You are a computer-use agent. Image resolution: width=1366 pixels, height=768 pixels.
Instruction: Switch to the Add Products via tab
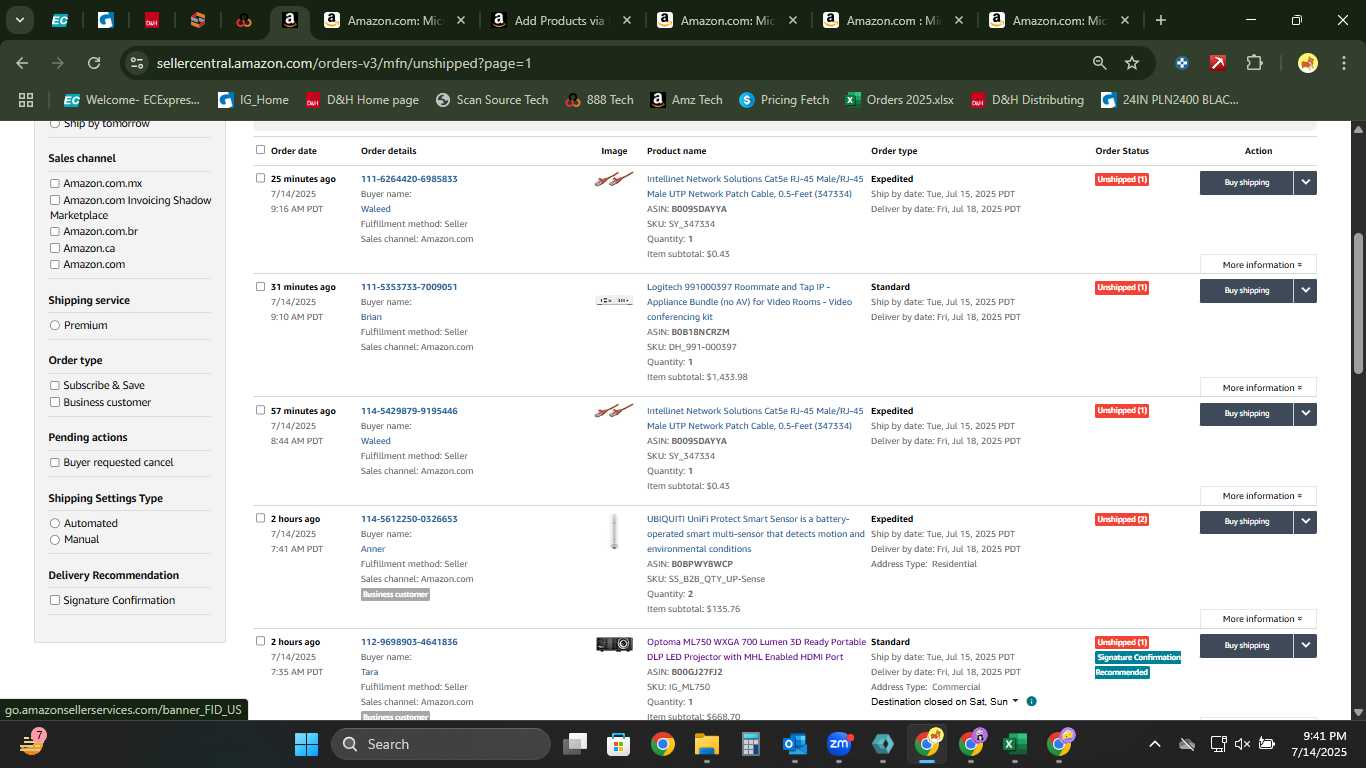click(561, 20)
